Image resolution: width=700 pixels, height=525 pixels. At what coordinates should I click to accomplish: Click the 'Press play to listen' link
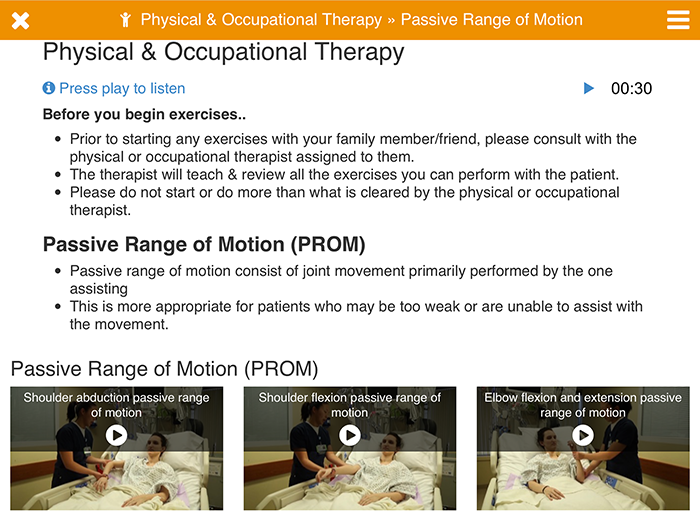pos(122,88)
